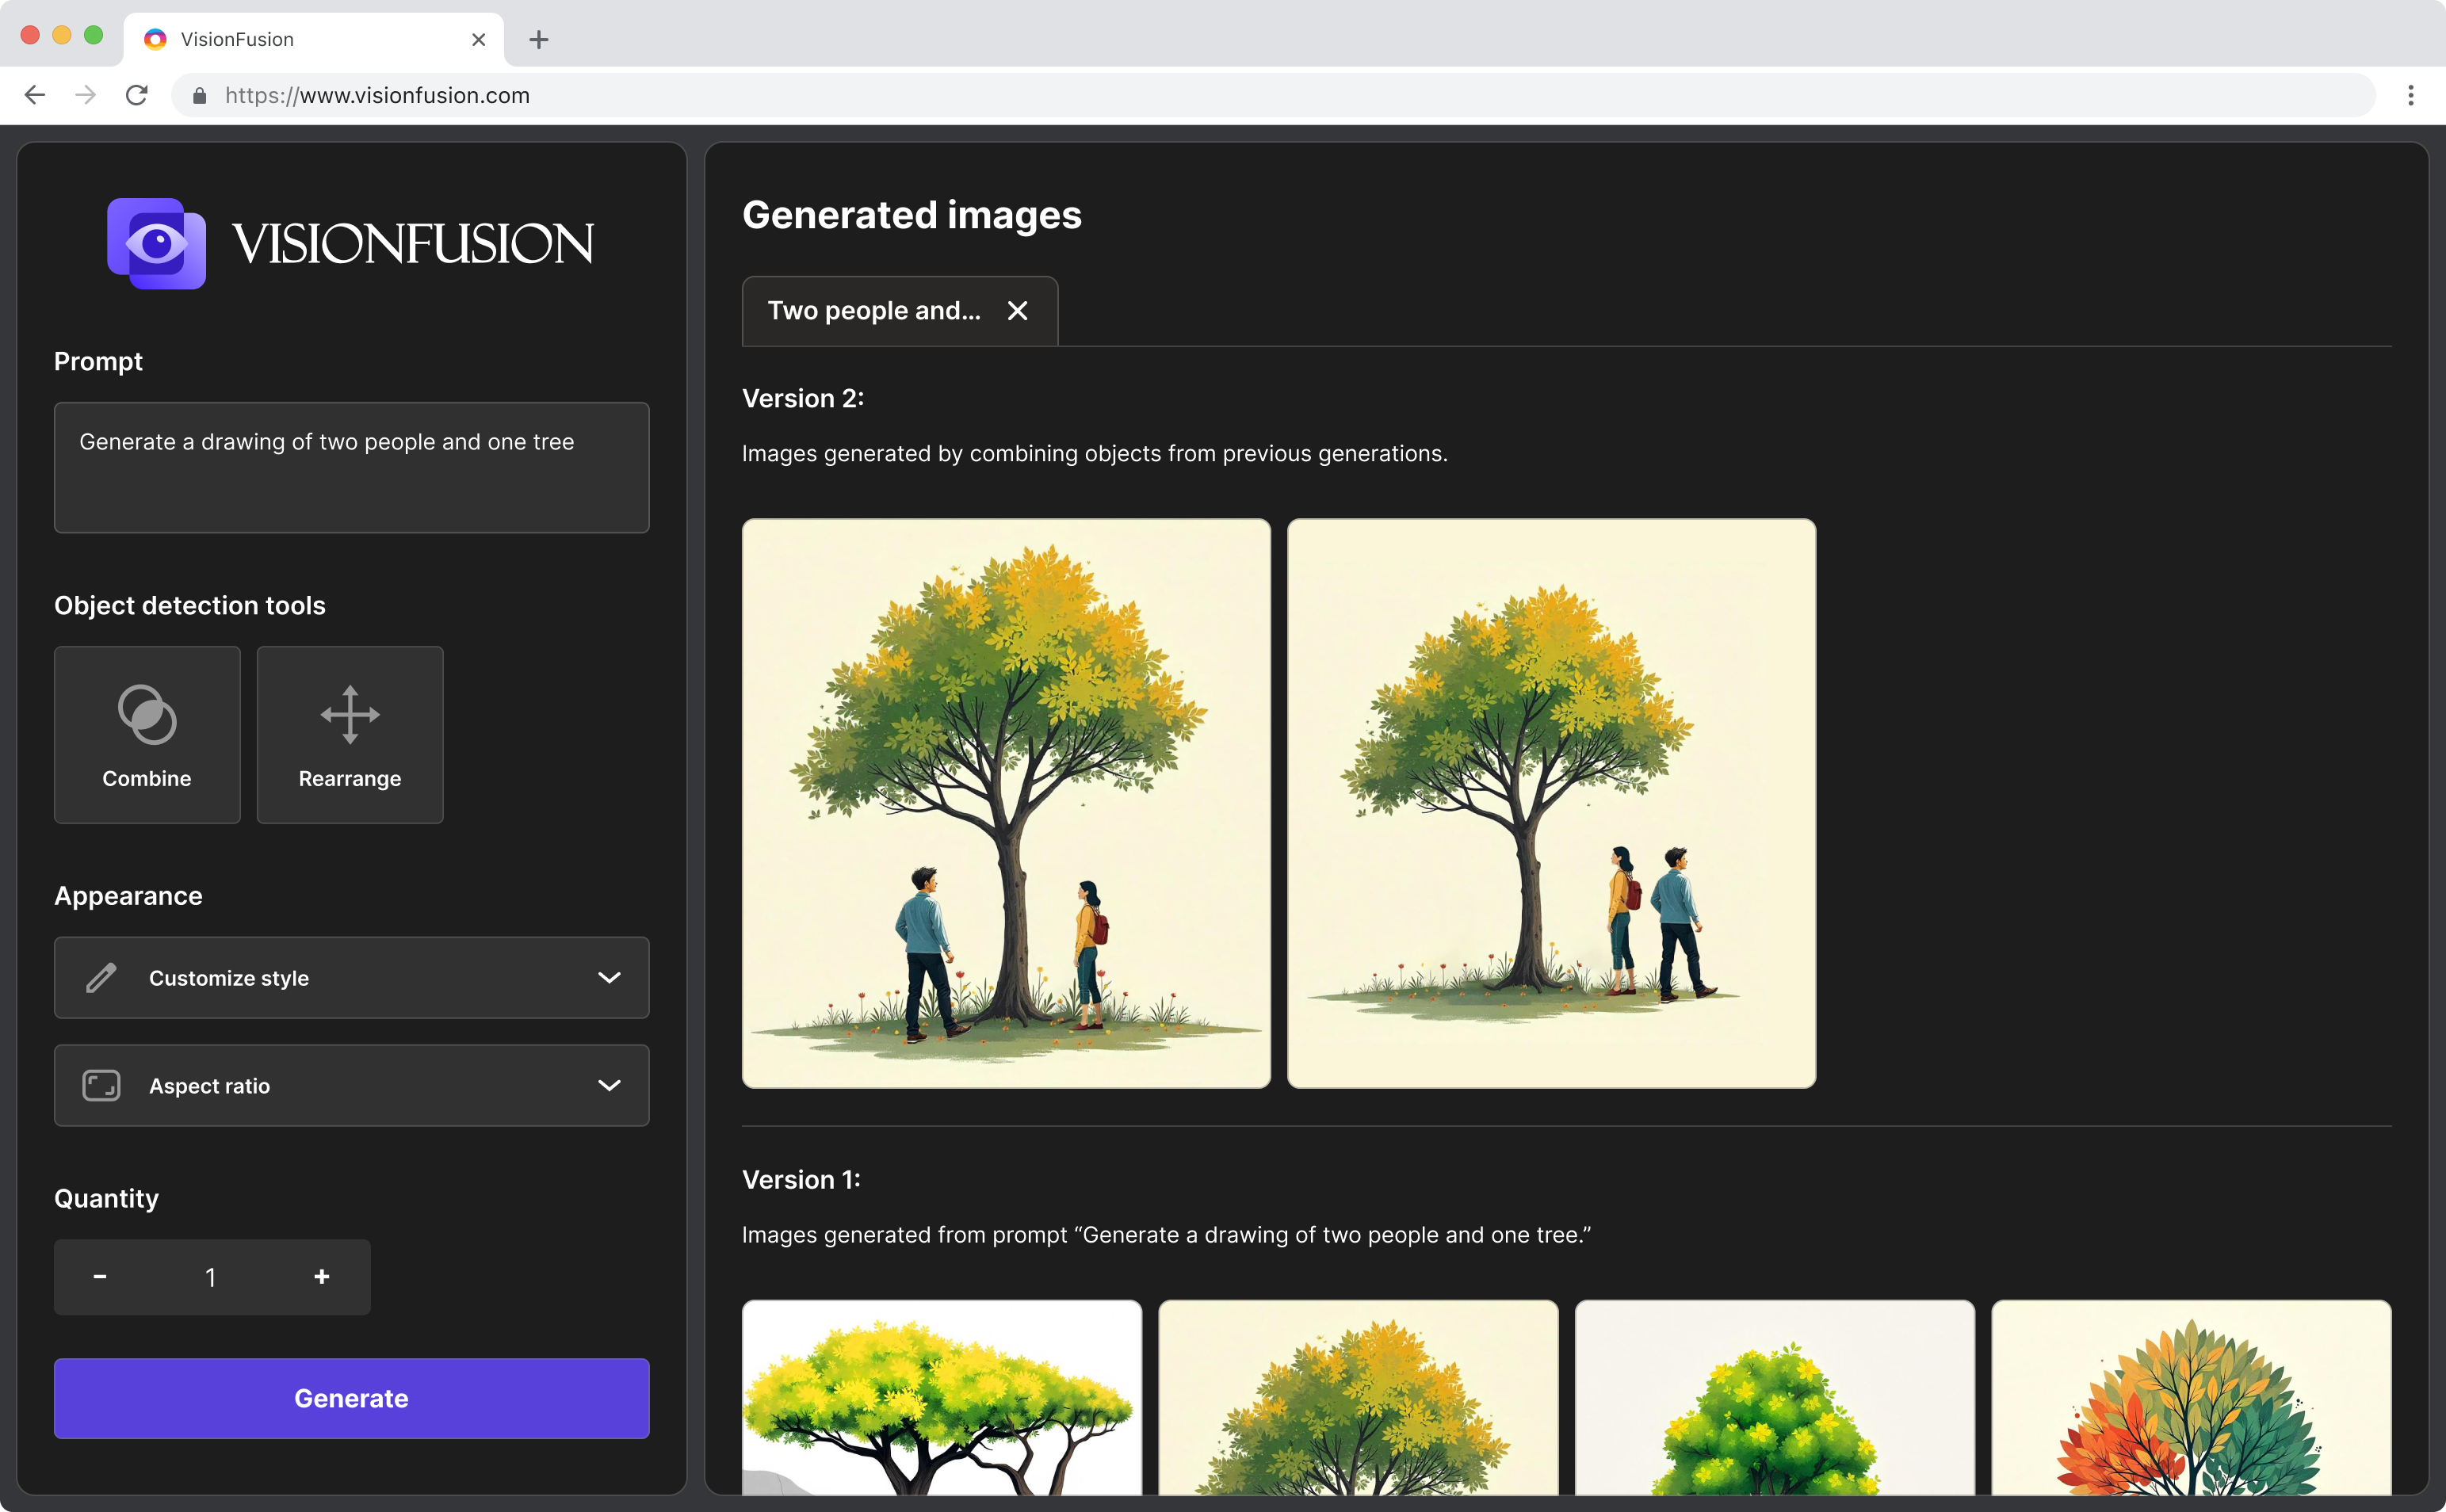Expand the Customize style dropdown
Screen dimensions: 2446x1512
(608, 977)
